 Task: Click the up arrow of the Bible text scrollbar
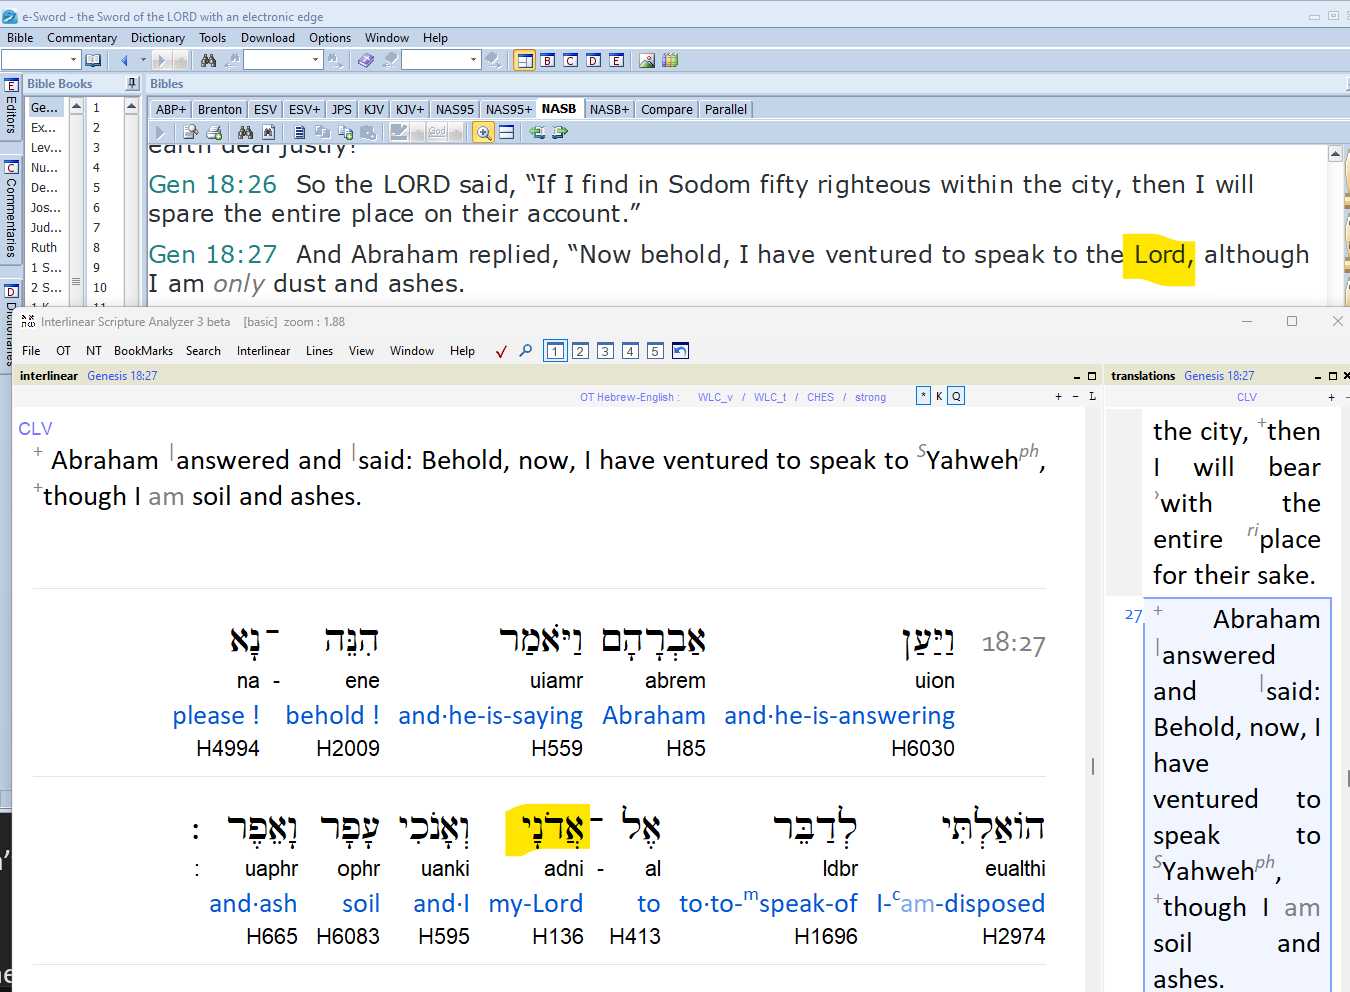[1335, 154]
